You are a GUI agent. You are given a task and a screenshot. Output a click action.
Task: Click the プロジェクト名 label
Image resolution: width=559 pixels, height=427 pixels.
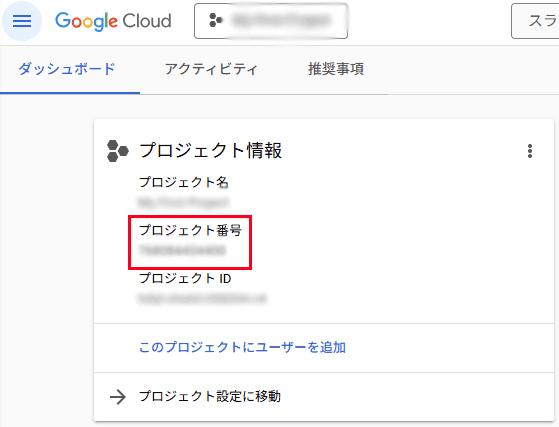pyautogui.click(x=184, y=182)
